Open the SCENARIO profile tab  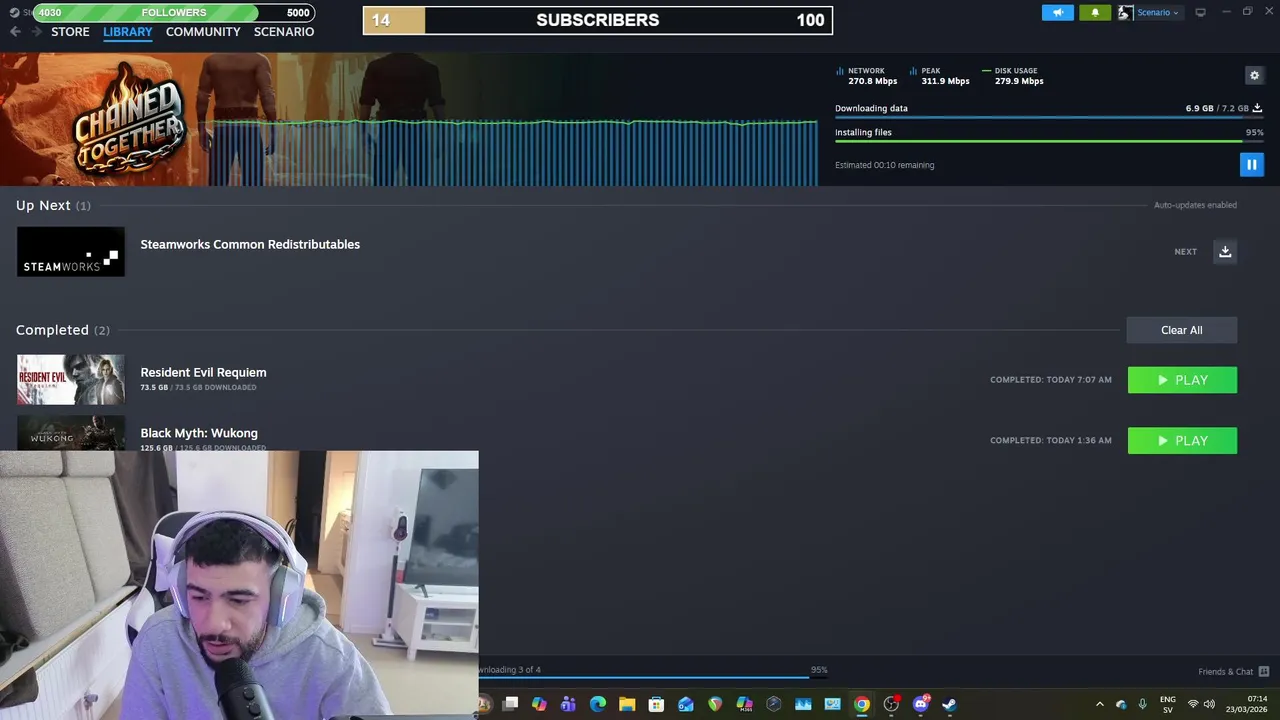click(284, 32)
